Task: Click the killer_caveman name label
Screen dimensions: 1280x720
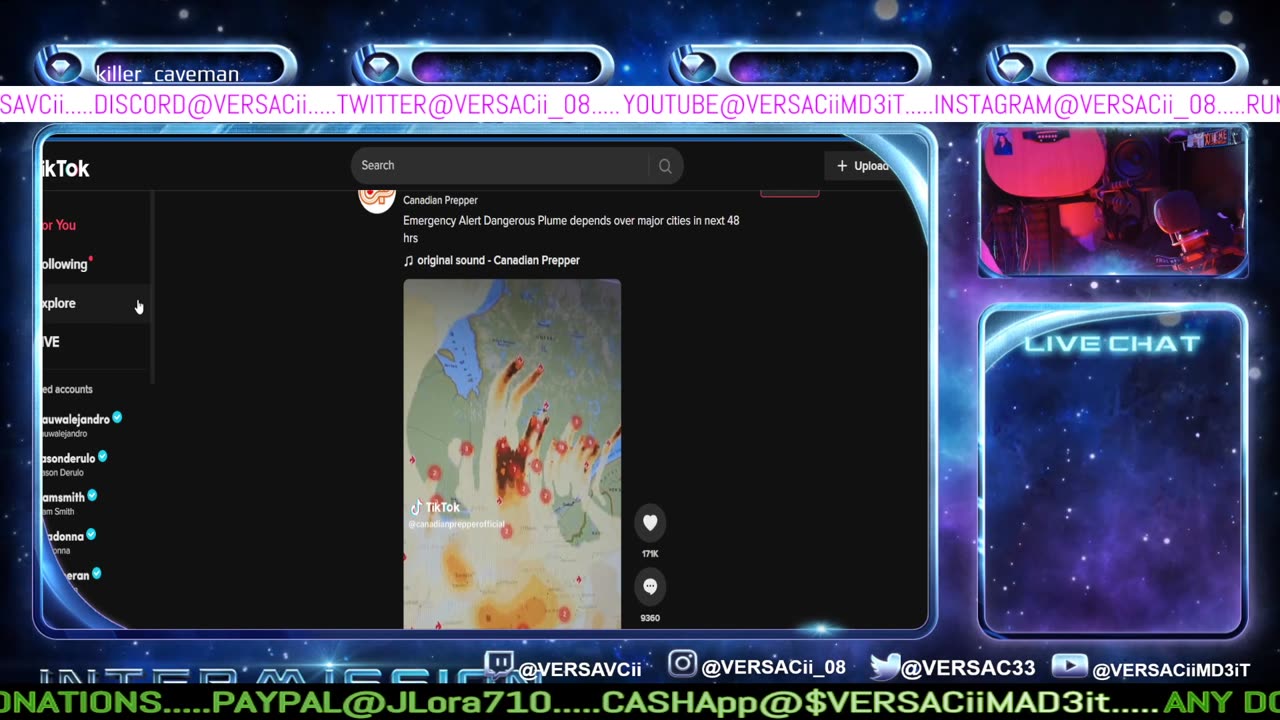Action: 167,74
